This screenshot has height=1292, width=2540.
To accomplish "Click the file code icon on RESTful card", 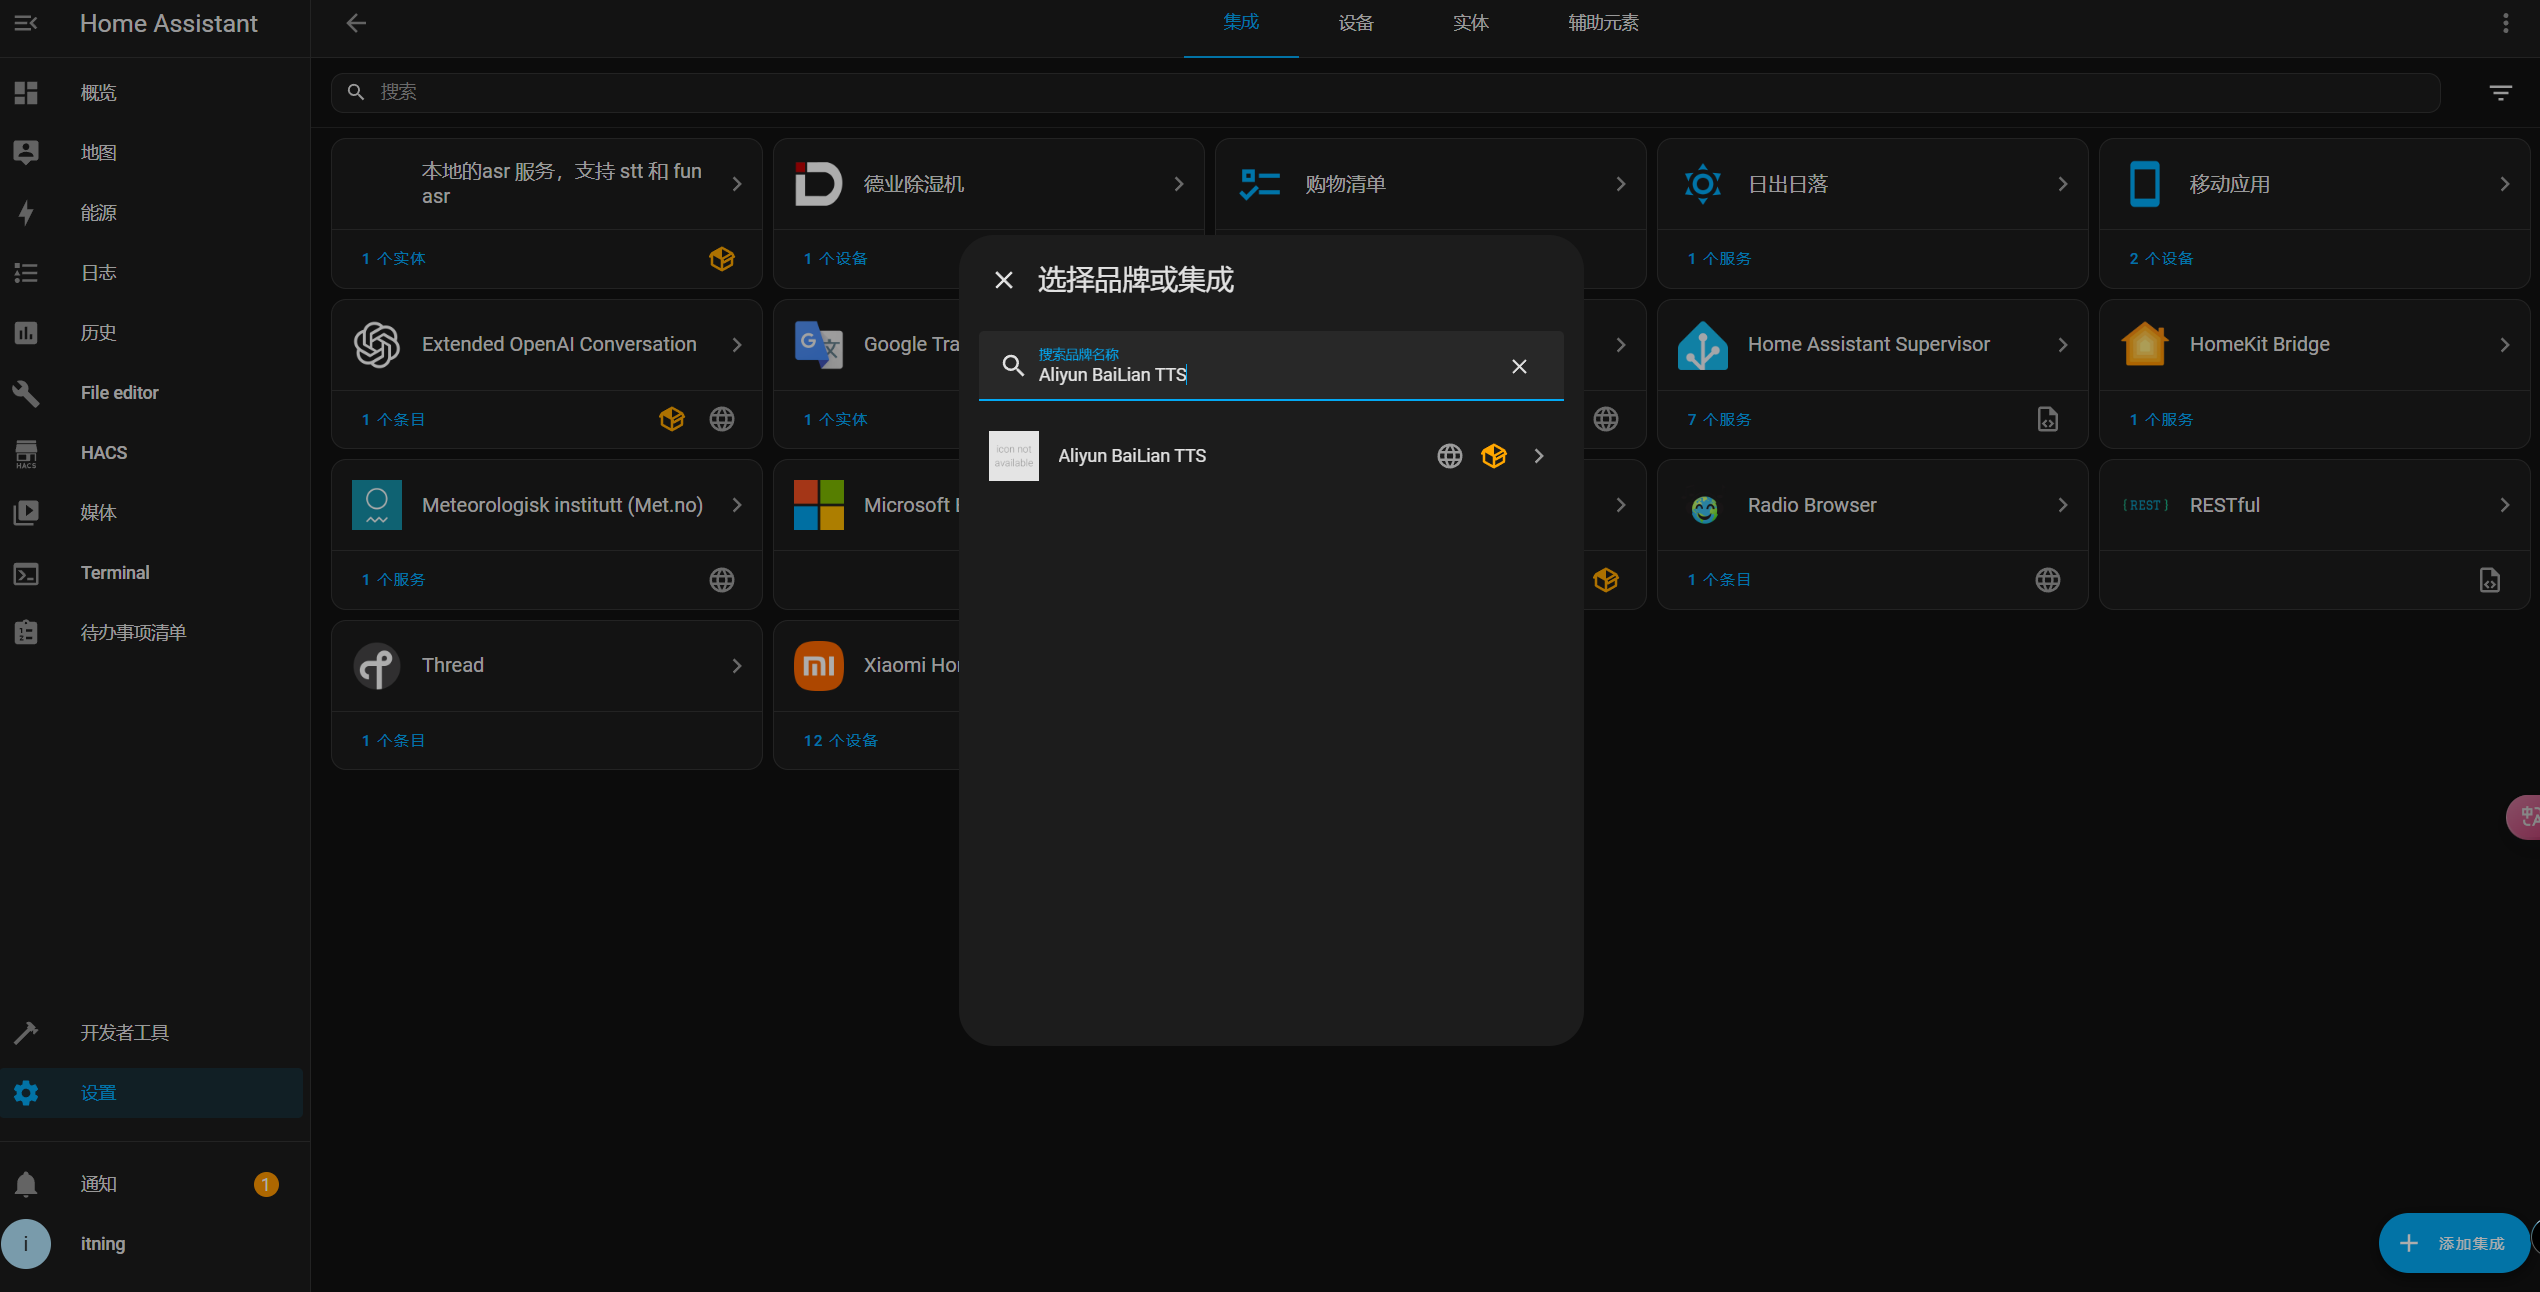I will click(2490, 580).
